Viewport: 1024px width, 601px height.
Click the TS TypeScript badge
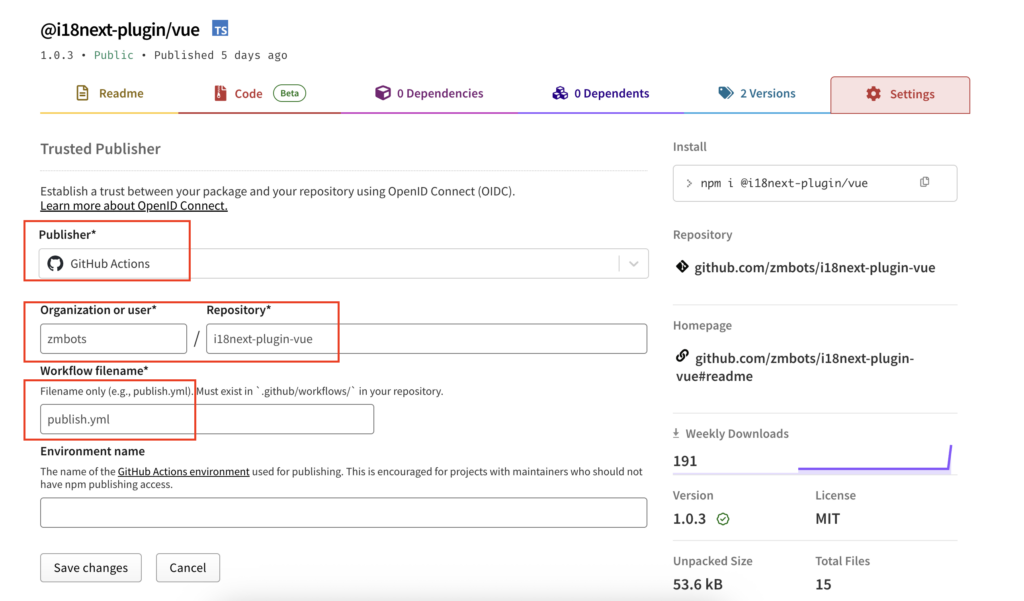219,29
